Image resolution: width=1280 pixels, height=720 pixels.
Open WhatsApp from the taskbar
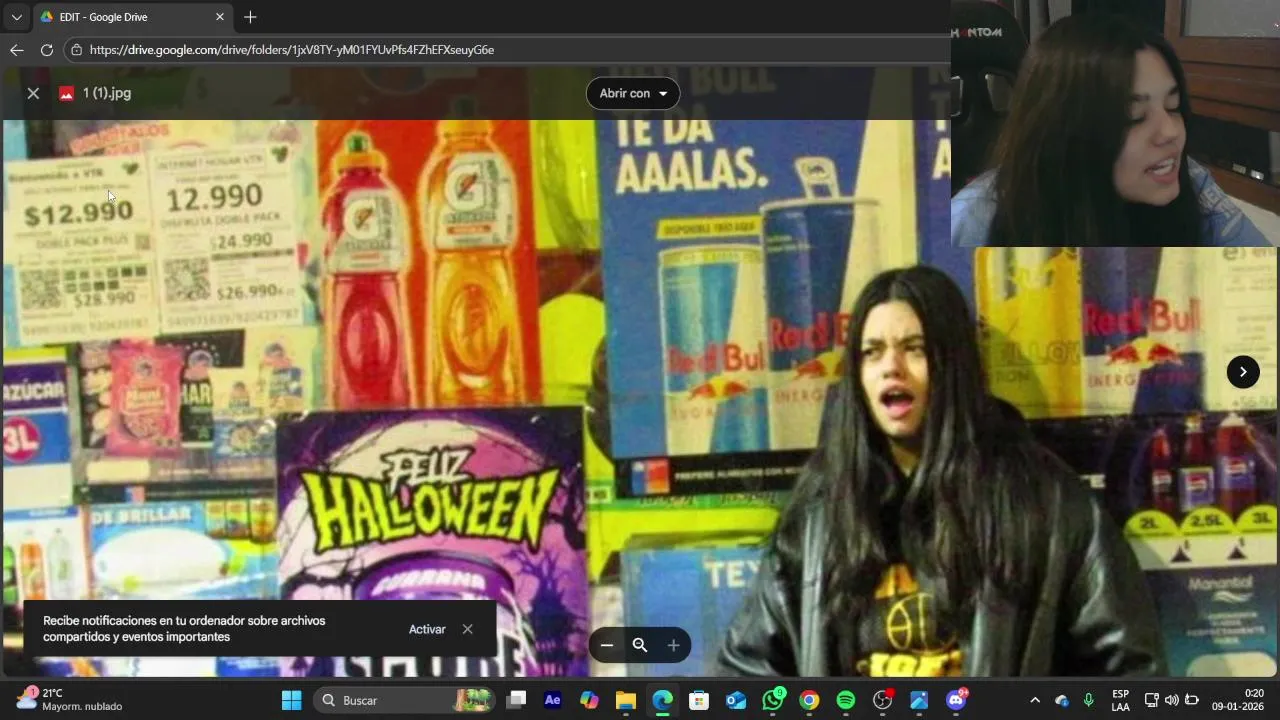(x=773, y=700)
